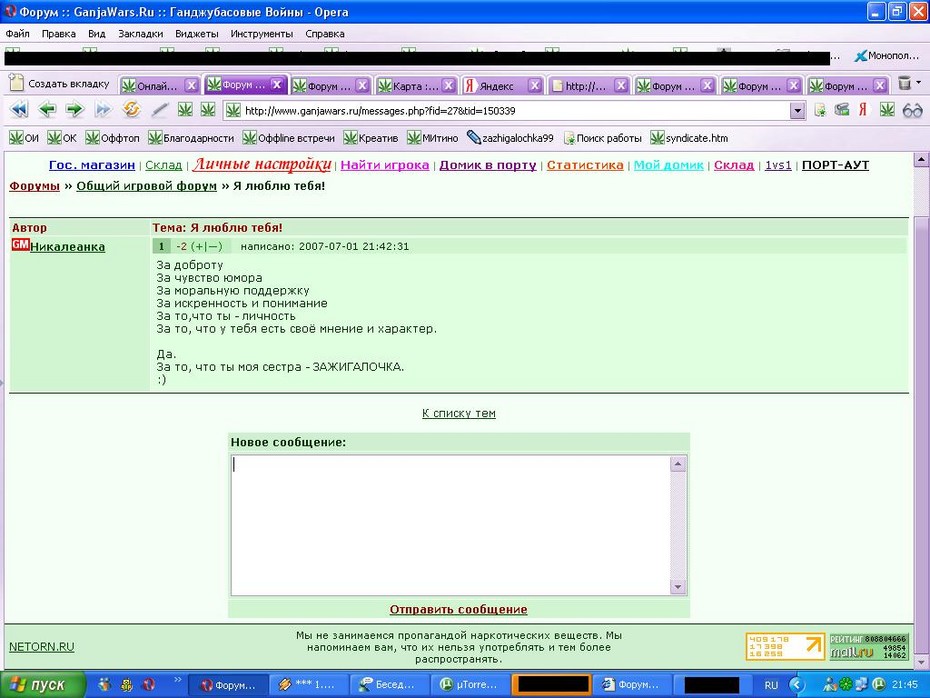Viewport: 930px width, 698px height.
Task: Open the Поиск работы bookmark
Action: 602,138
